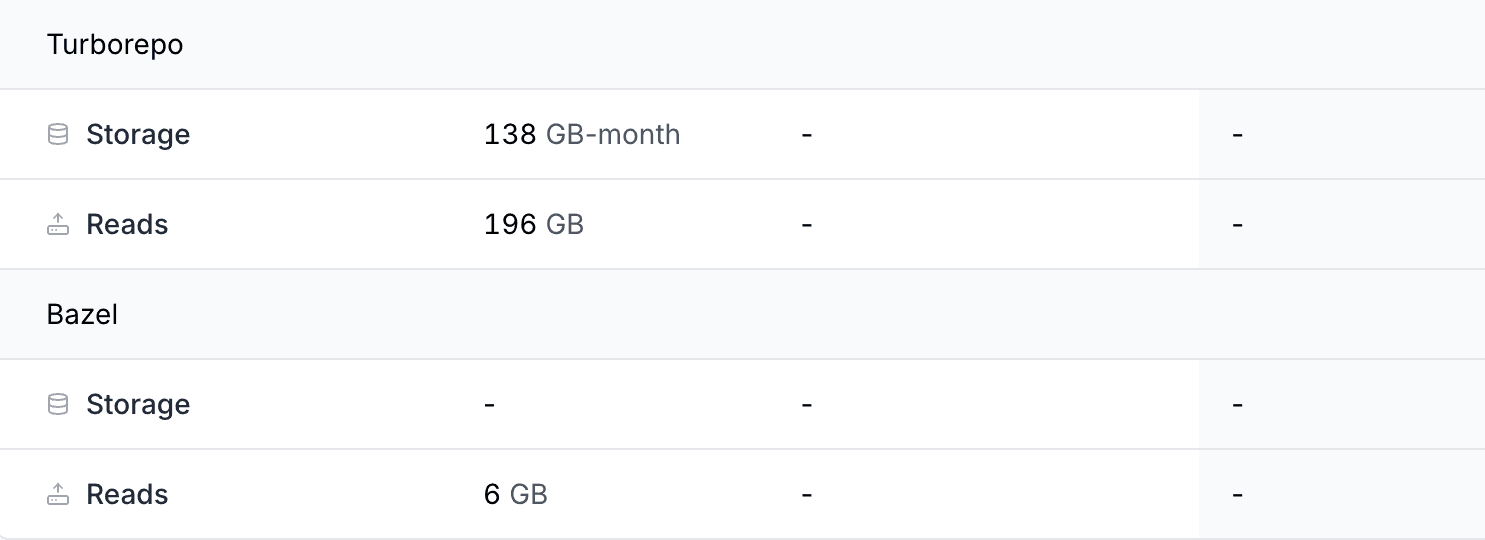Click the Reads label under Turborepo
Image resolution: width=1485 pixels, height=540 pixels.
127,224
